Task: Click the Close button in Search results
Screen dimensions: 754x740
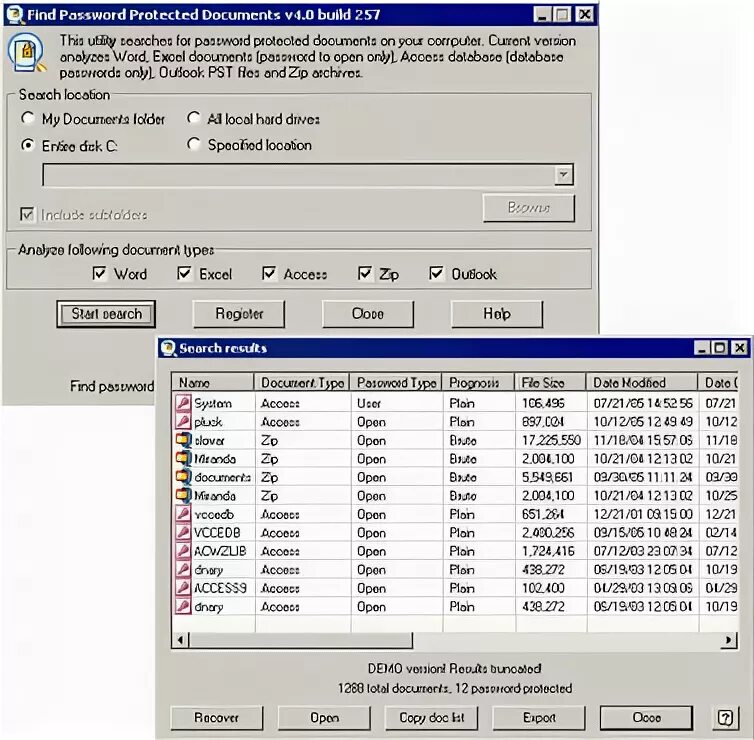Action: [x=647, y=718]
